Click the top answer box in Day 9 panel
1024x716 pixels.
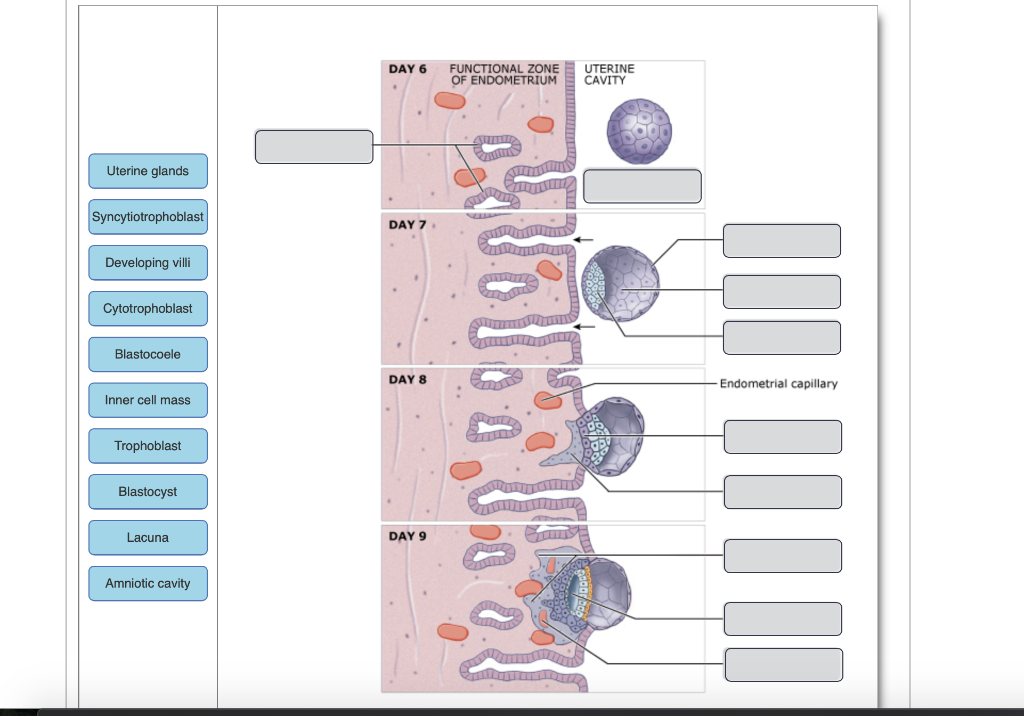pos(783,556)
